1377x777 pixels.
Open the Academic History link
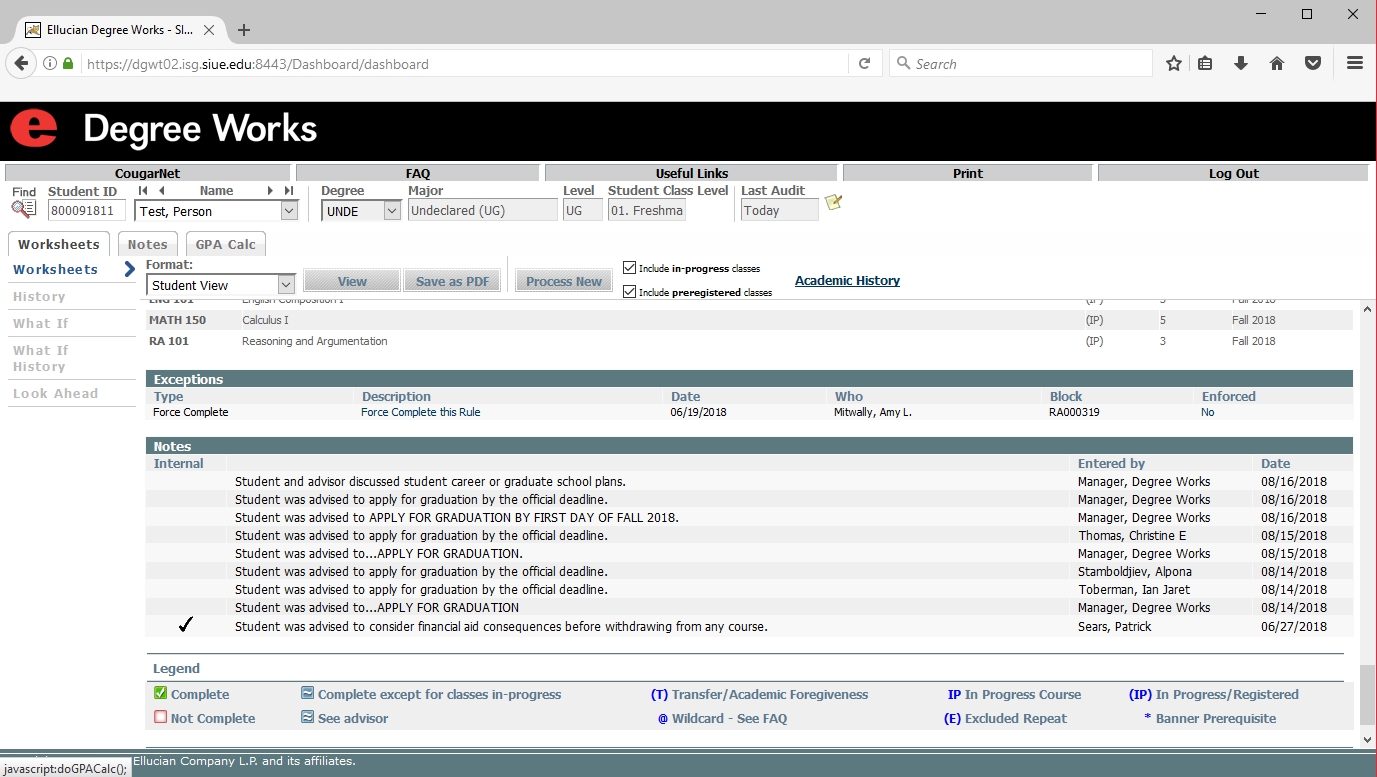847,281
